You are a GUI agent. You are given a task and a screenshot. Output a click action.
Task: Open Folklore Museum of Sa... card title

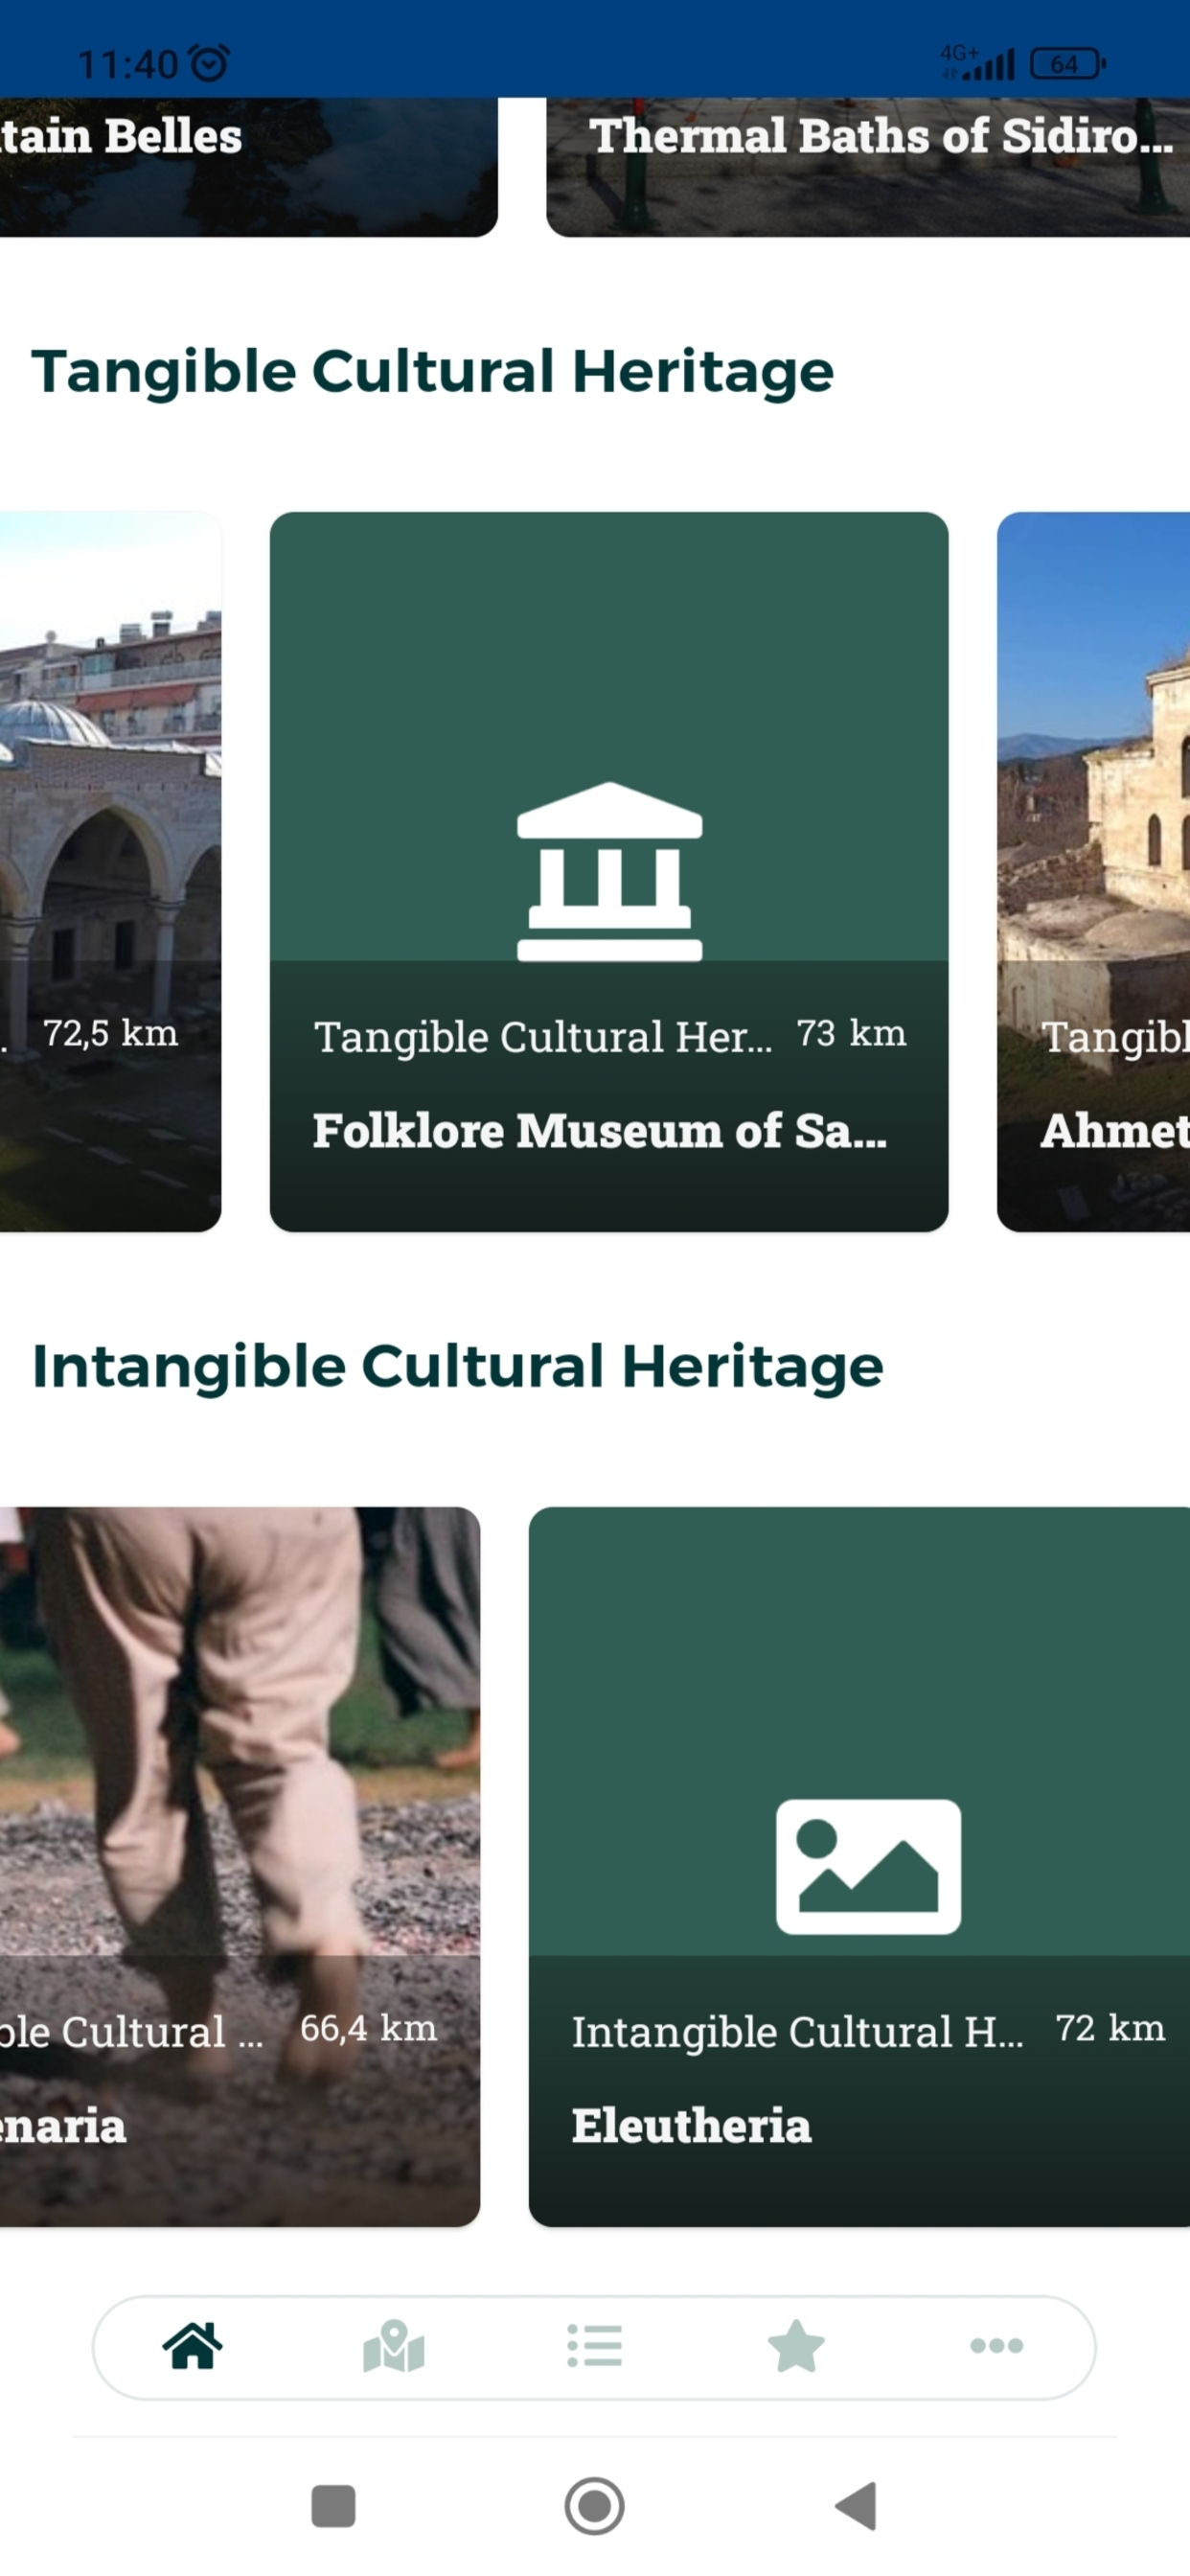point(599,1130)
